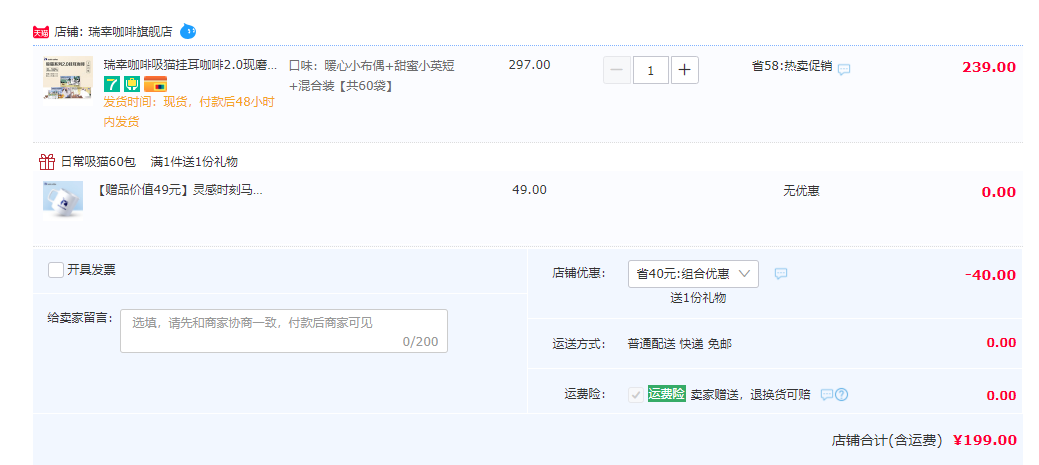
Task: Click the item subtotal 239.00
Action: tap(989, 67)
